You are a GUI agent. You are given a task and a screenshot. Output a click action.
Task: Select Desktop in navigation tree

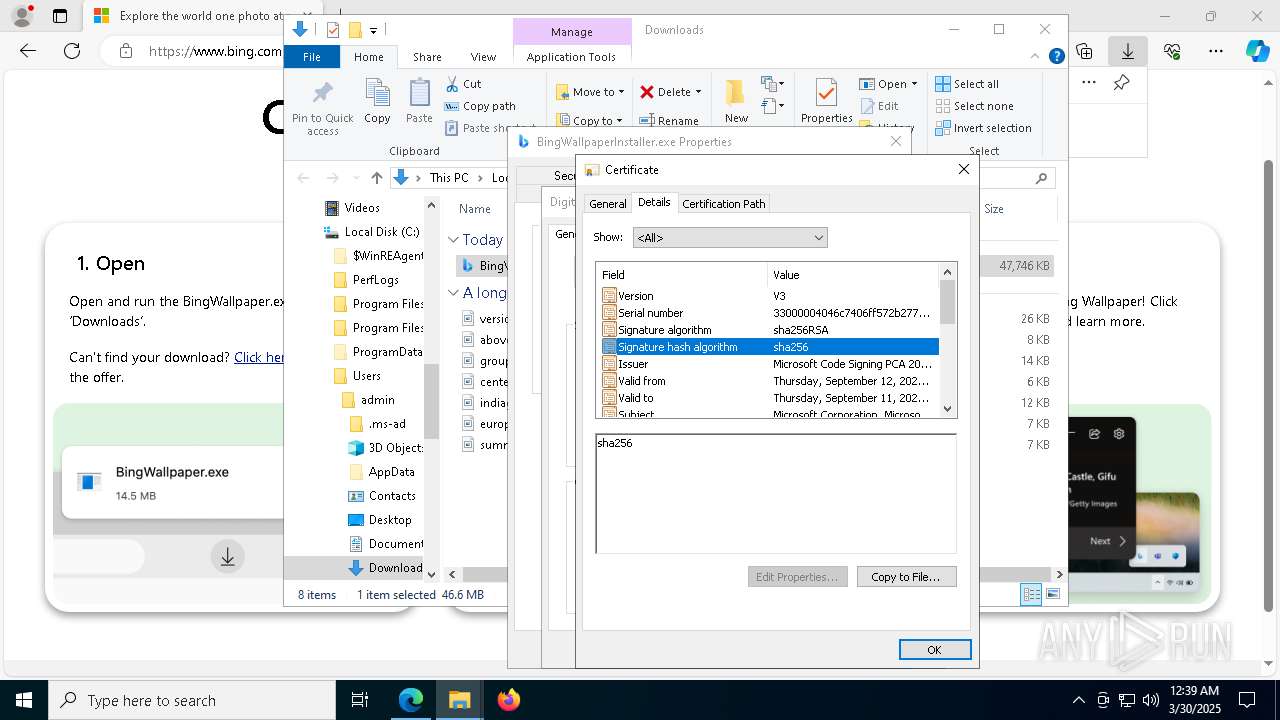coord(379,520)
